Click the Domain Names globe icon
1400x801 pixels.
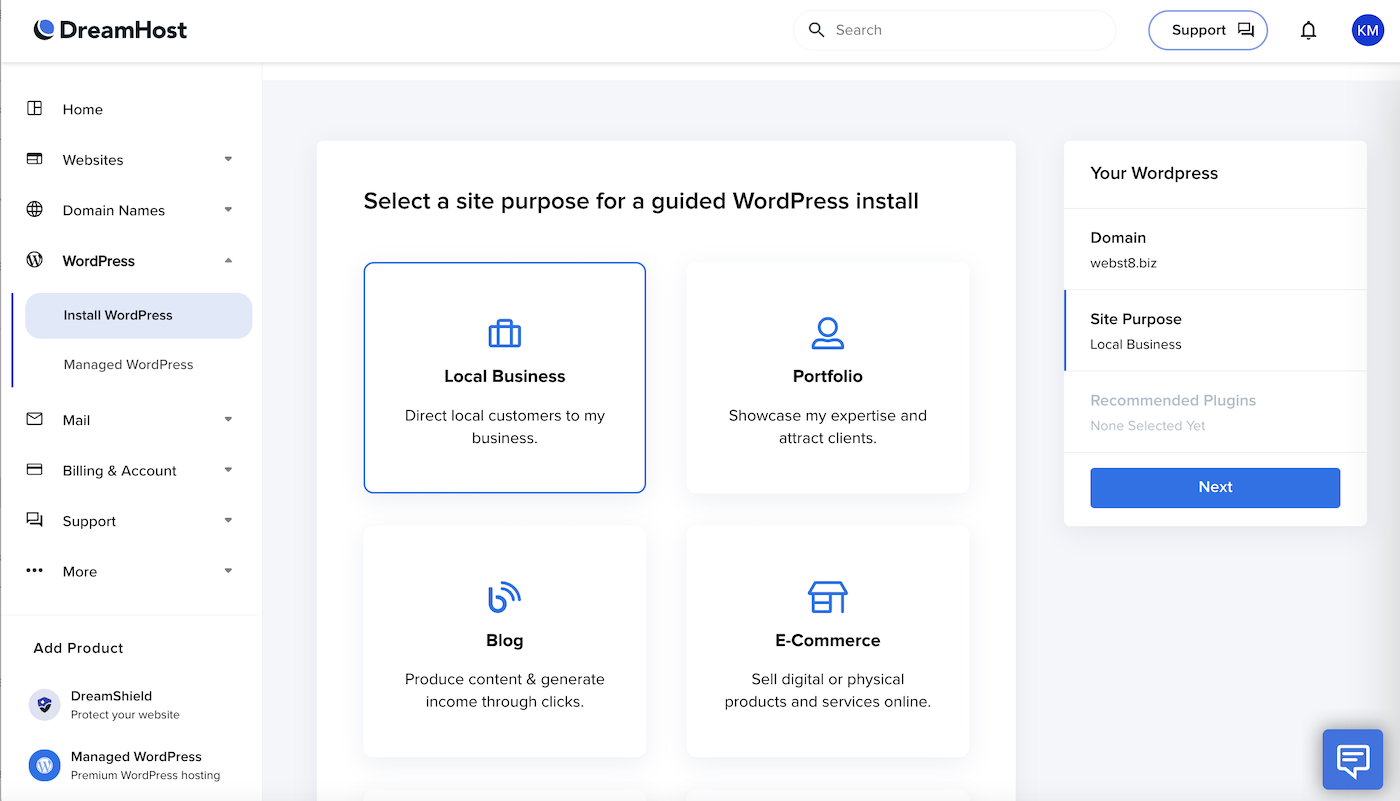[35, 209]
